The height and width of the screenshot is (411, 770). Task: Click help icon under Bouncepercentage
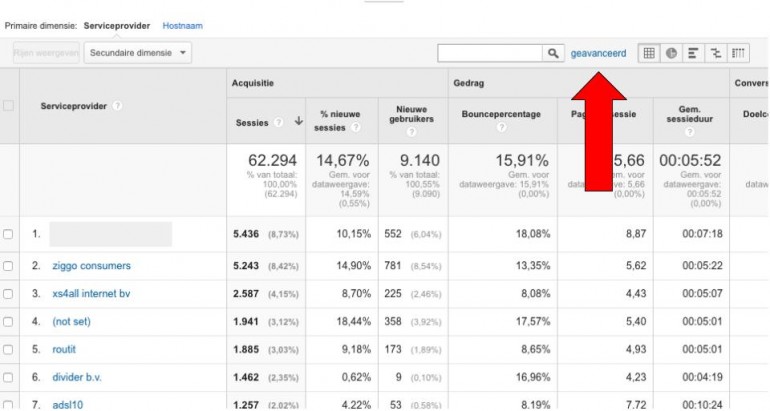click(x=501, y=128)
